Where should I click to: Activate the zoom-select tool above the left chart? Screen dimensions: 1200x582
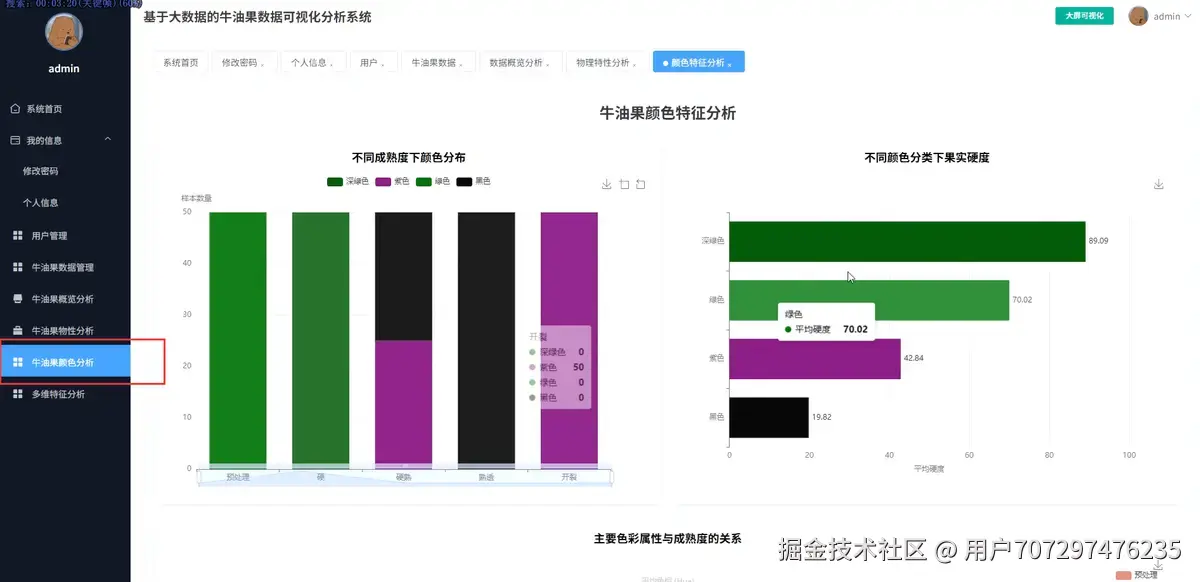[x=624, y=184]
